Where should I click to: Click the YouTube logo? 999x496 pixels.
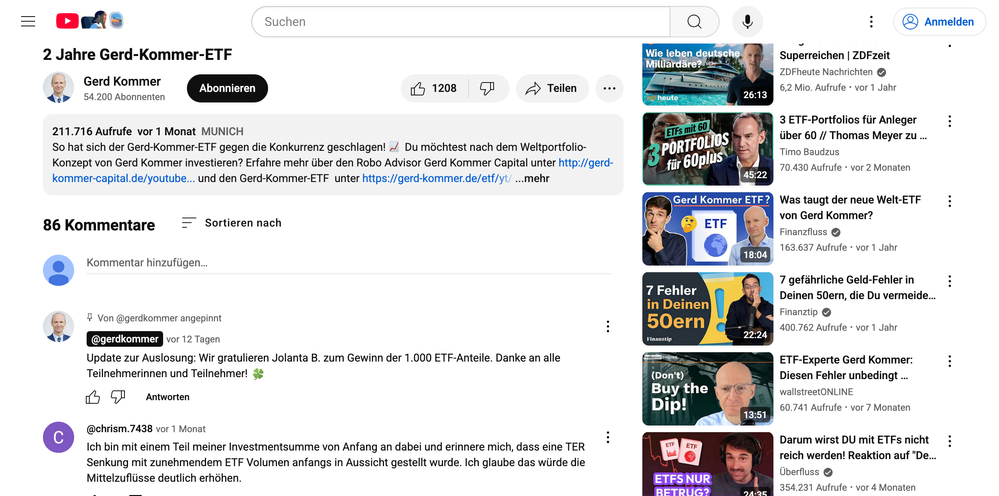point(89,21)
